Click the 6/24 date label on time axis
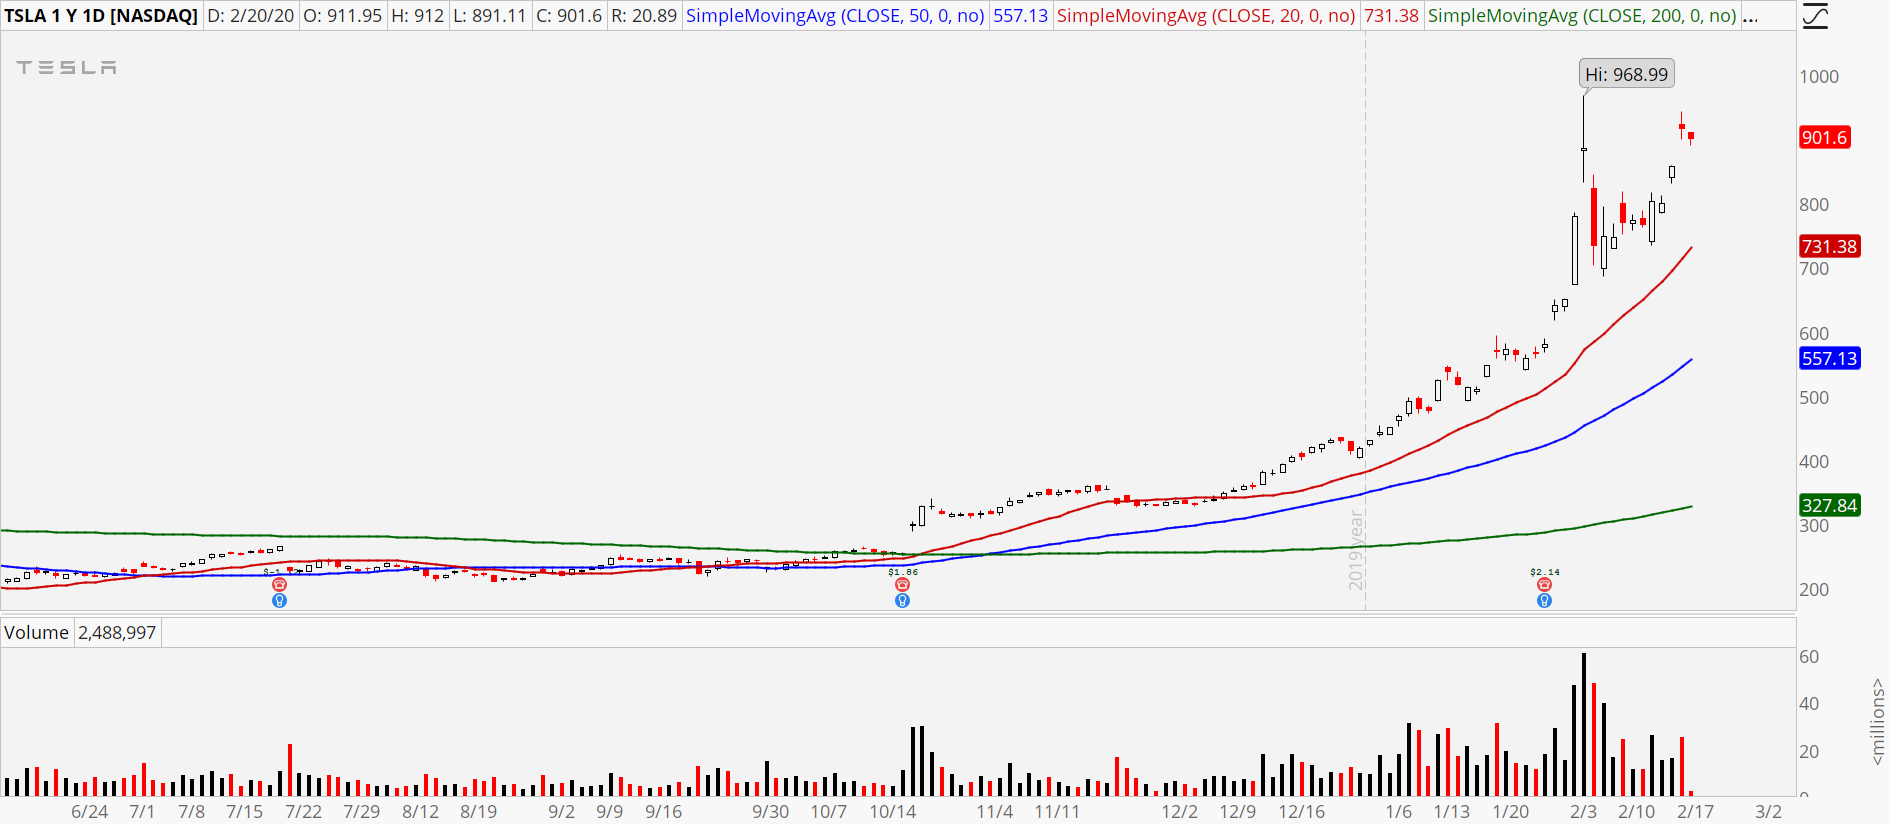The image size is (1889, 824). tap(90, 812)
